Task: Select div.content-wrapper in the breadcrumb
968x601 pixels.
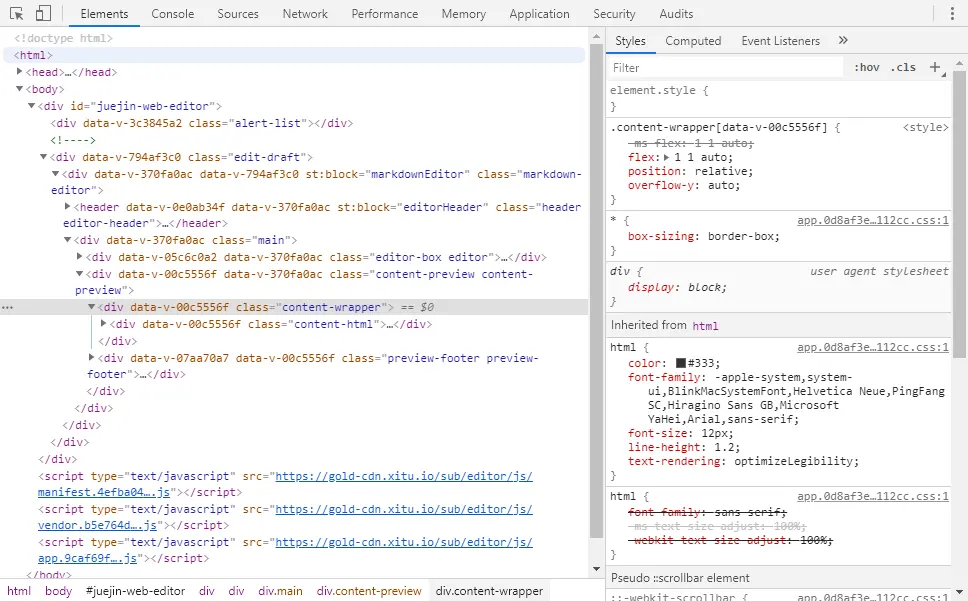Action: 489,591
